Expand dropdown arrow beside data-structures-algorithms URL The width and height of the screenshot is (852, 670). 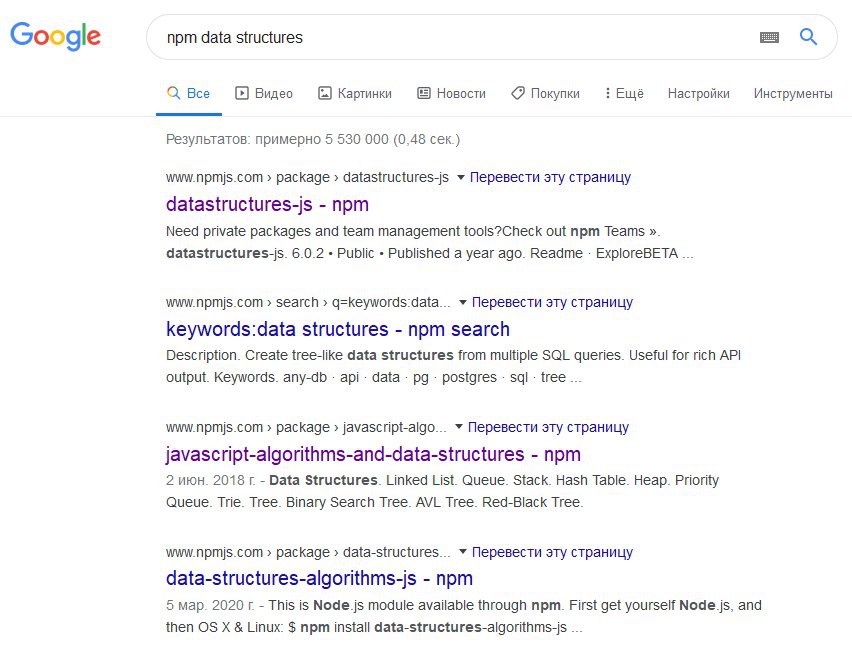(x=463, y=552)
